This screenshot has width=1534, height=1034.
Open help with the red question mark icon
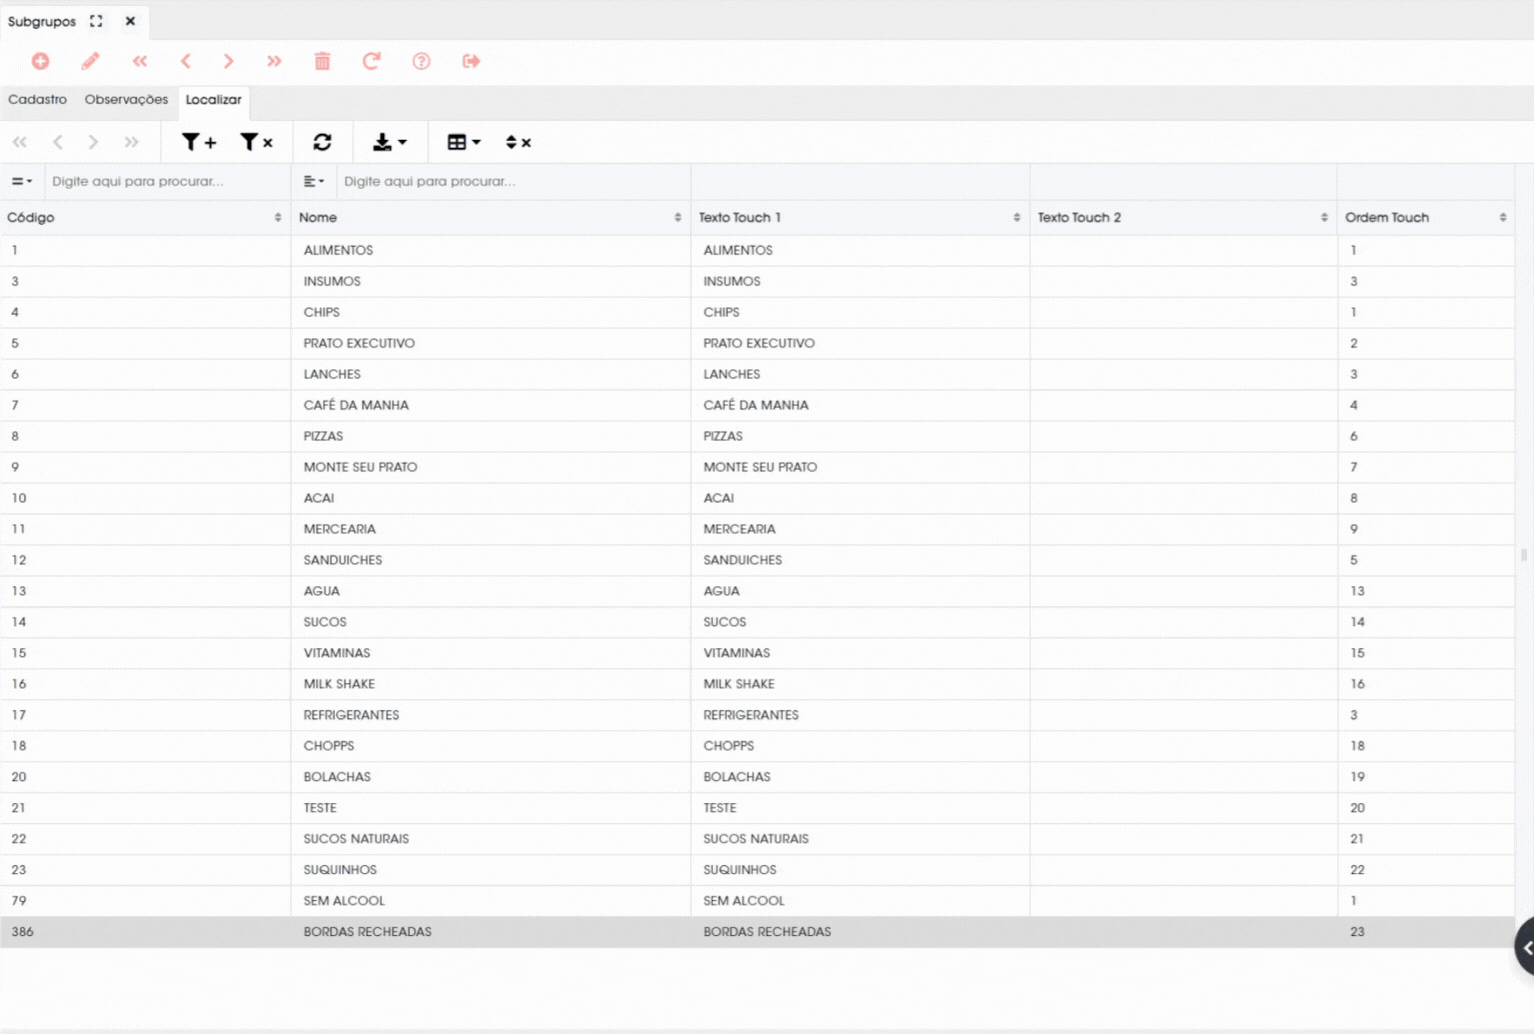coord(421,61)
